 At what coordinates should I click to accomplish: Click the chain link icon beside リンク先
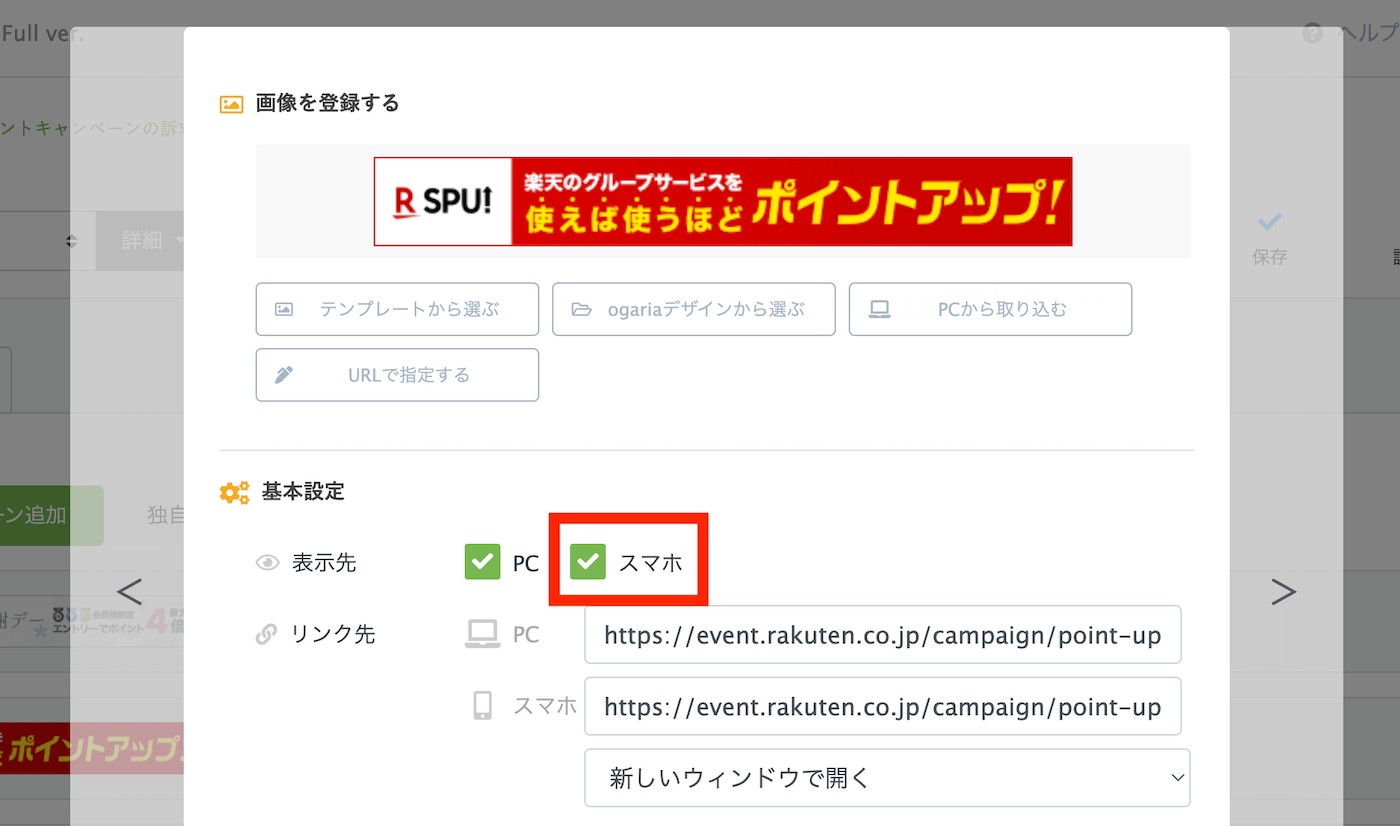(x=266, y=634)
